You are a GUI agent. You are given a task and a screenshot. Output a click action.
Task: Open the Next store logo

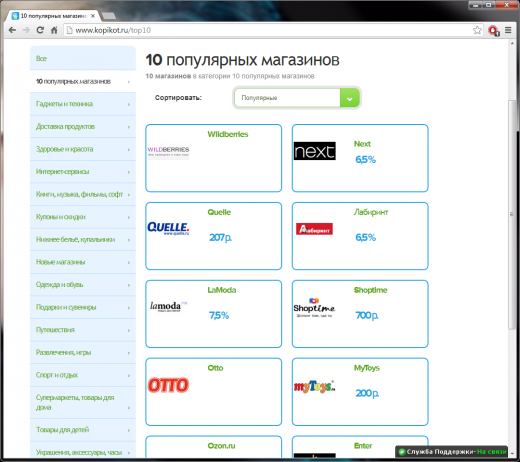pyautogui.click(x=314, y=151)
